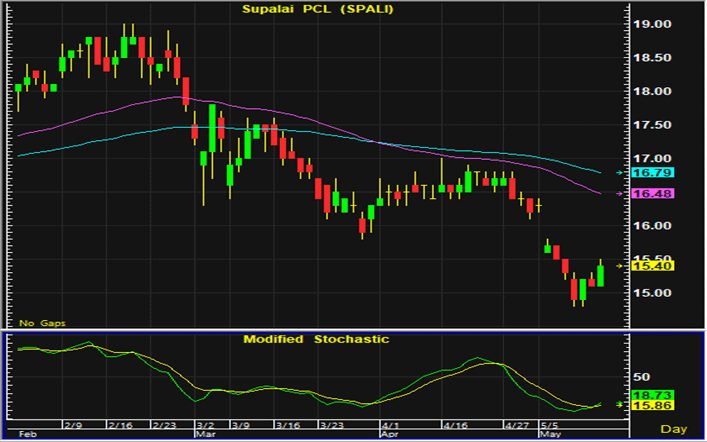Click the 18.00 price axis label
The height and width of the screenshot is (442, 707).
tap(652, 91)
